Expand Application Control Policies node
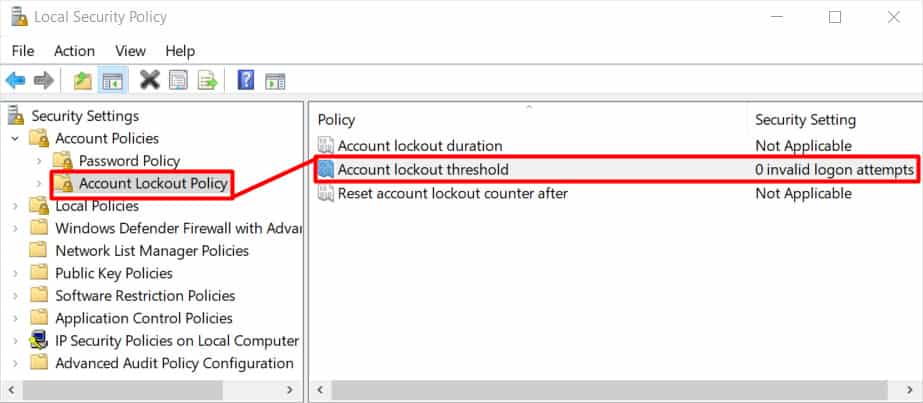The image size is (923, 403). point(15,318)
